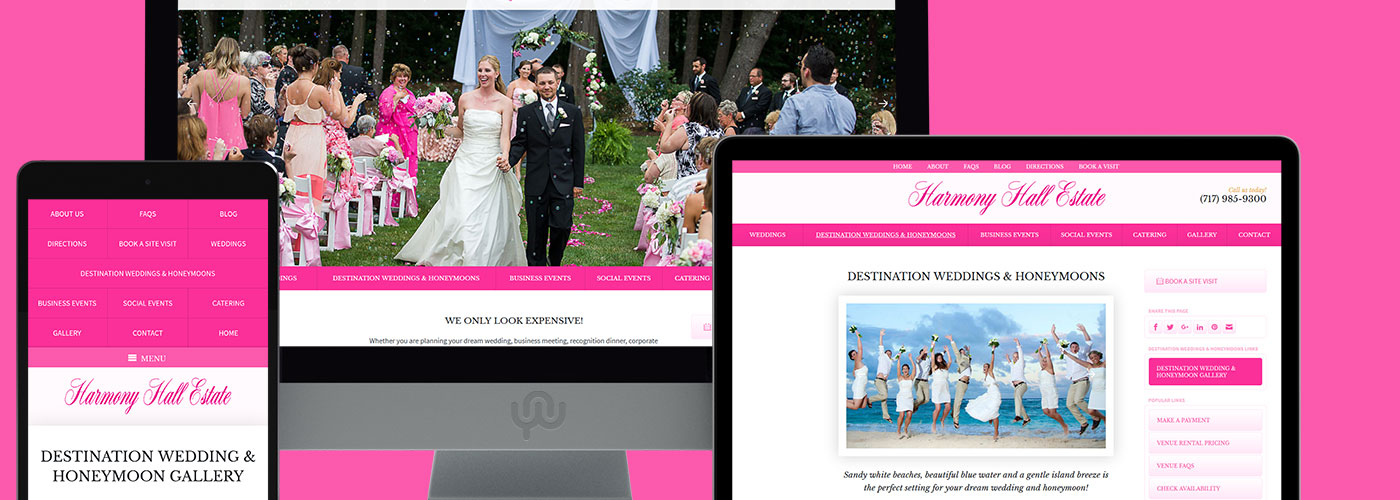Select Business Events in tablet navigation bar
The width and height of the screenshot is (1400, 500).
[1009, 235]
